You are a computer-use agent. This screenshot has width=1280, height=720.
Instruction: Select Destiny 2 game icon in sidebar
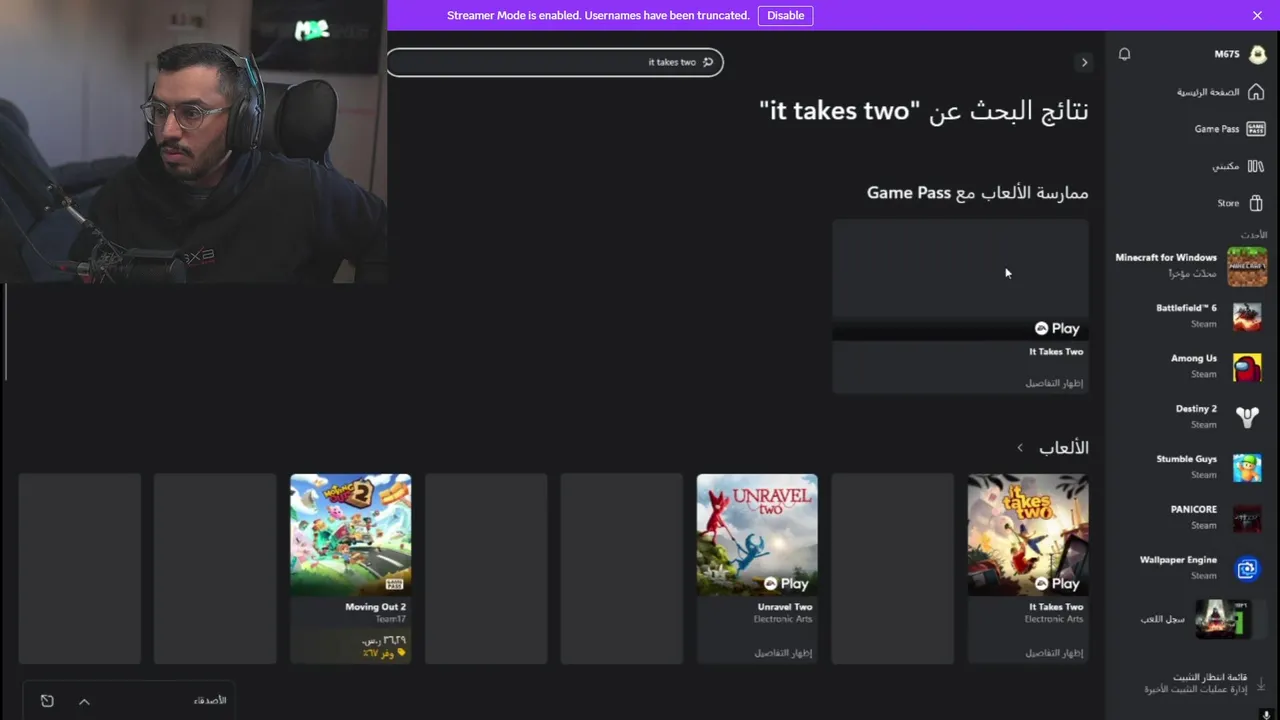tap(1247, 416)
